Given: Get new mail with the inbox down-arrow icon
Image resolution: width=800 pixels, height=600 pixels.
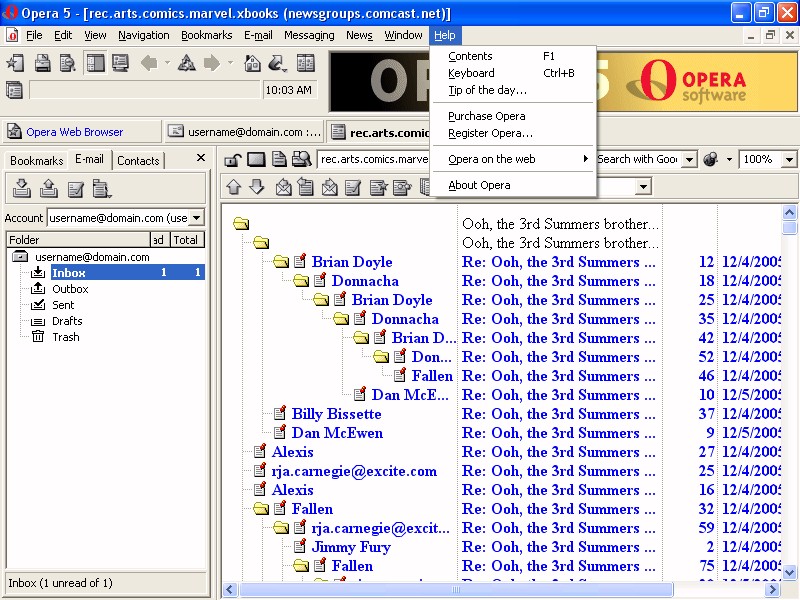Looking at the screenshot, I should coord(21,188).
